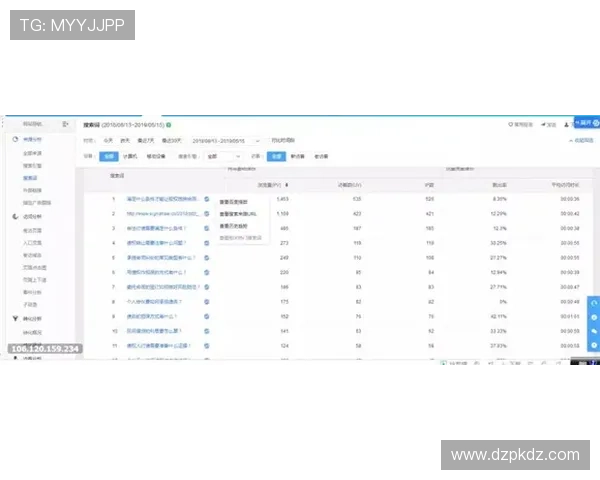Choose 查看搜索来路URL from the popup menu

pyautogui.click(x=240, y=213)
